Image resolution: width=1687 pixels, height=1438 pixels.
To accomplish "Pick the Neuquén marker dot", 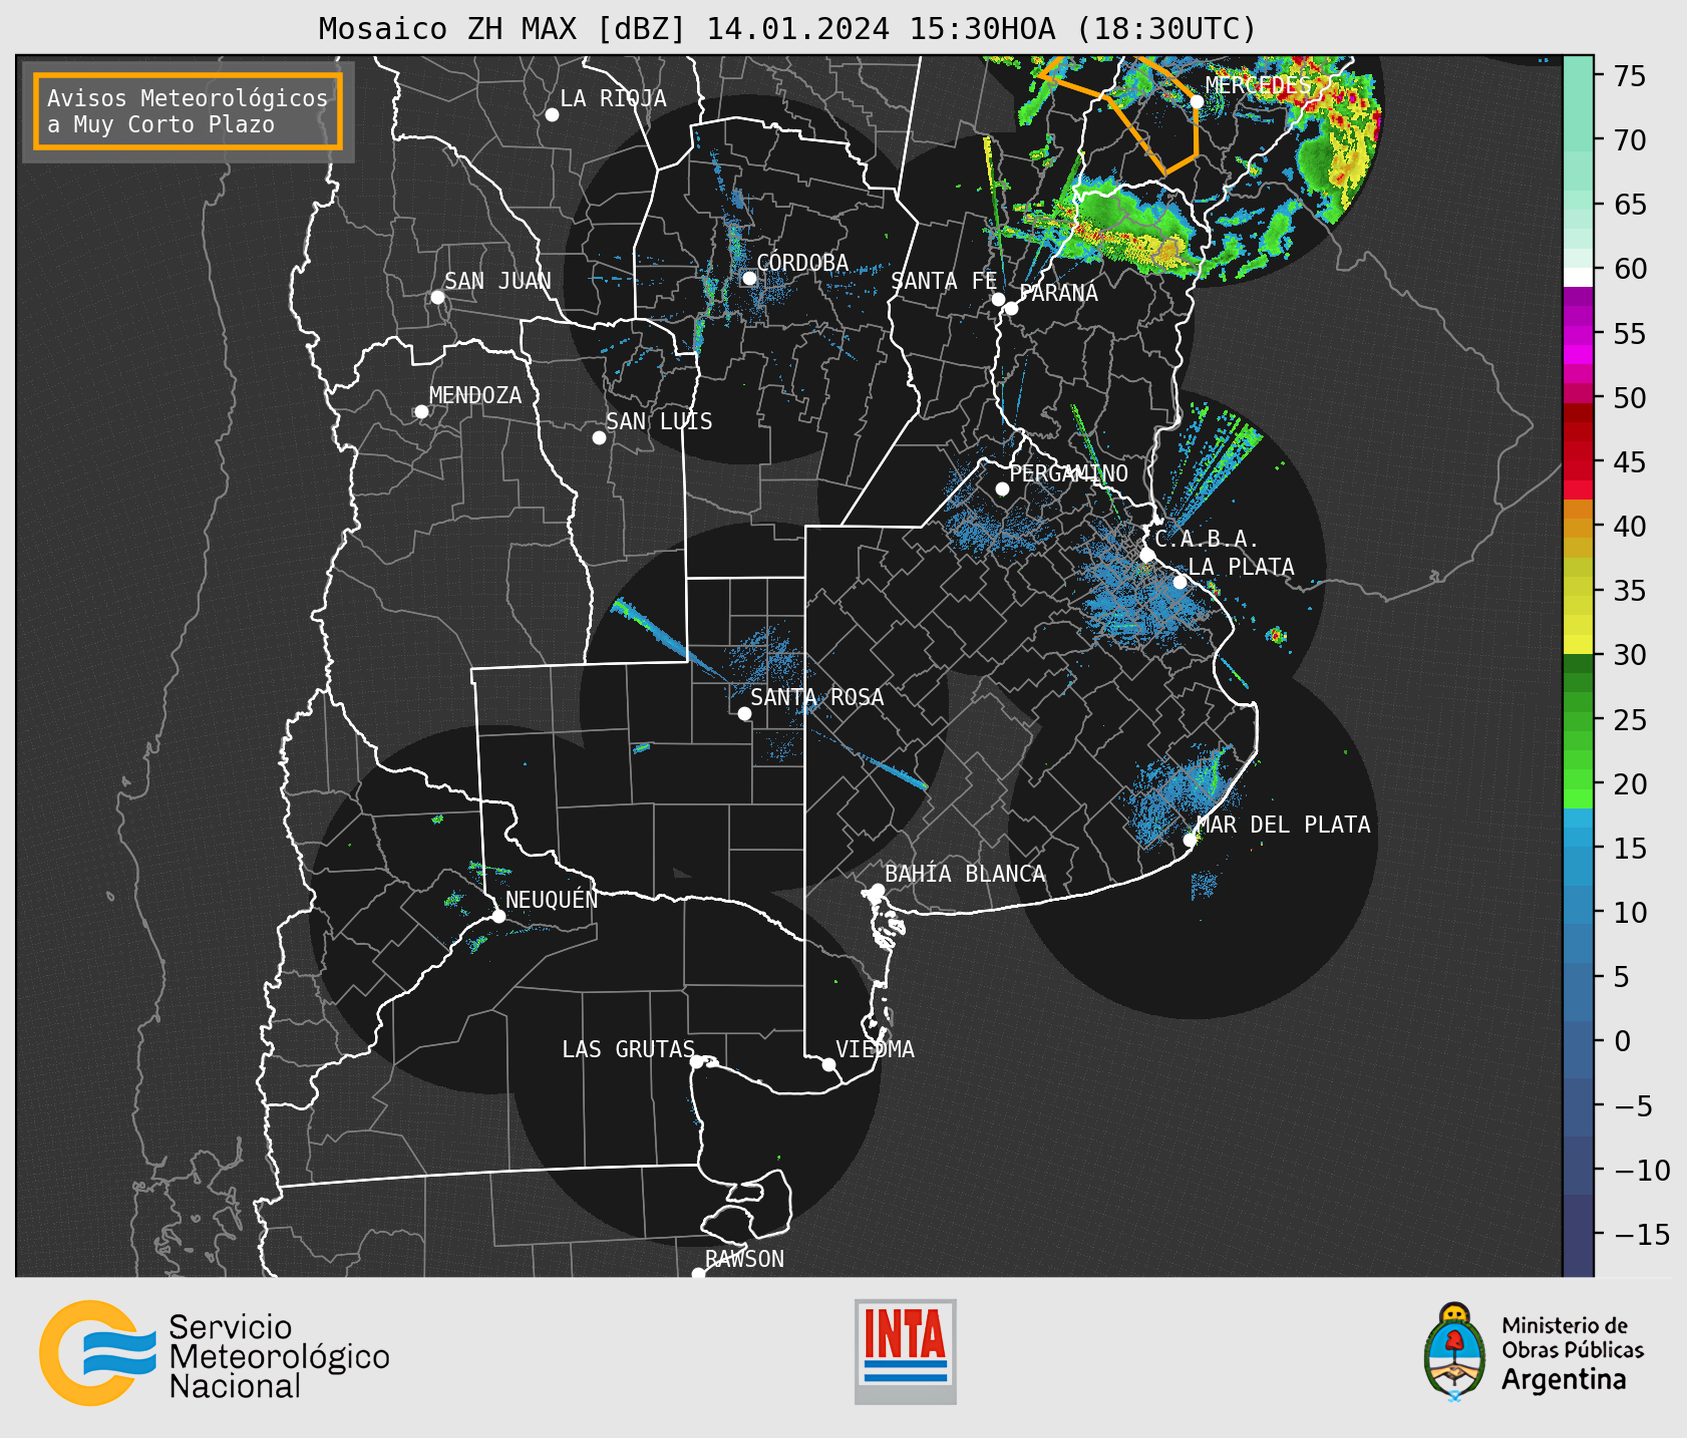I will (x=498, y=916).
